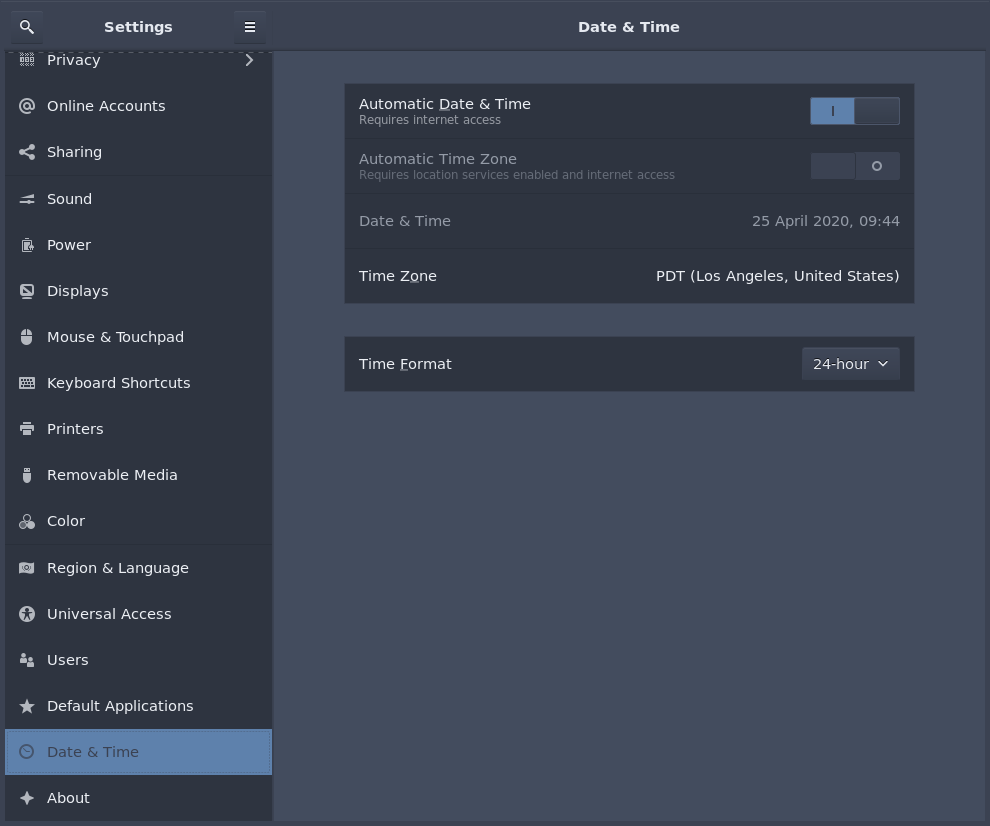This screenshot has height=826, width=990.
Task: Click the Date & Time clock icon
Action: coord(26,752)
